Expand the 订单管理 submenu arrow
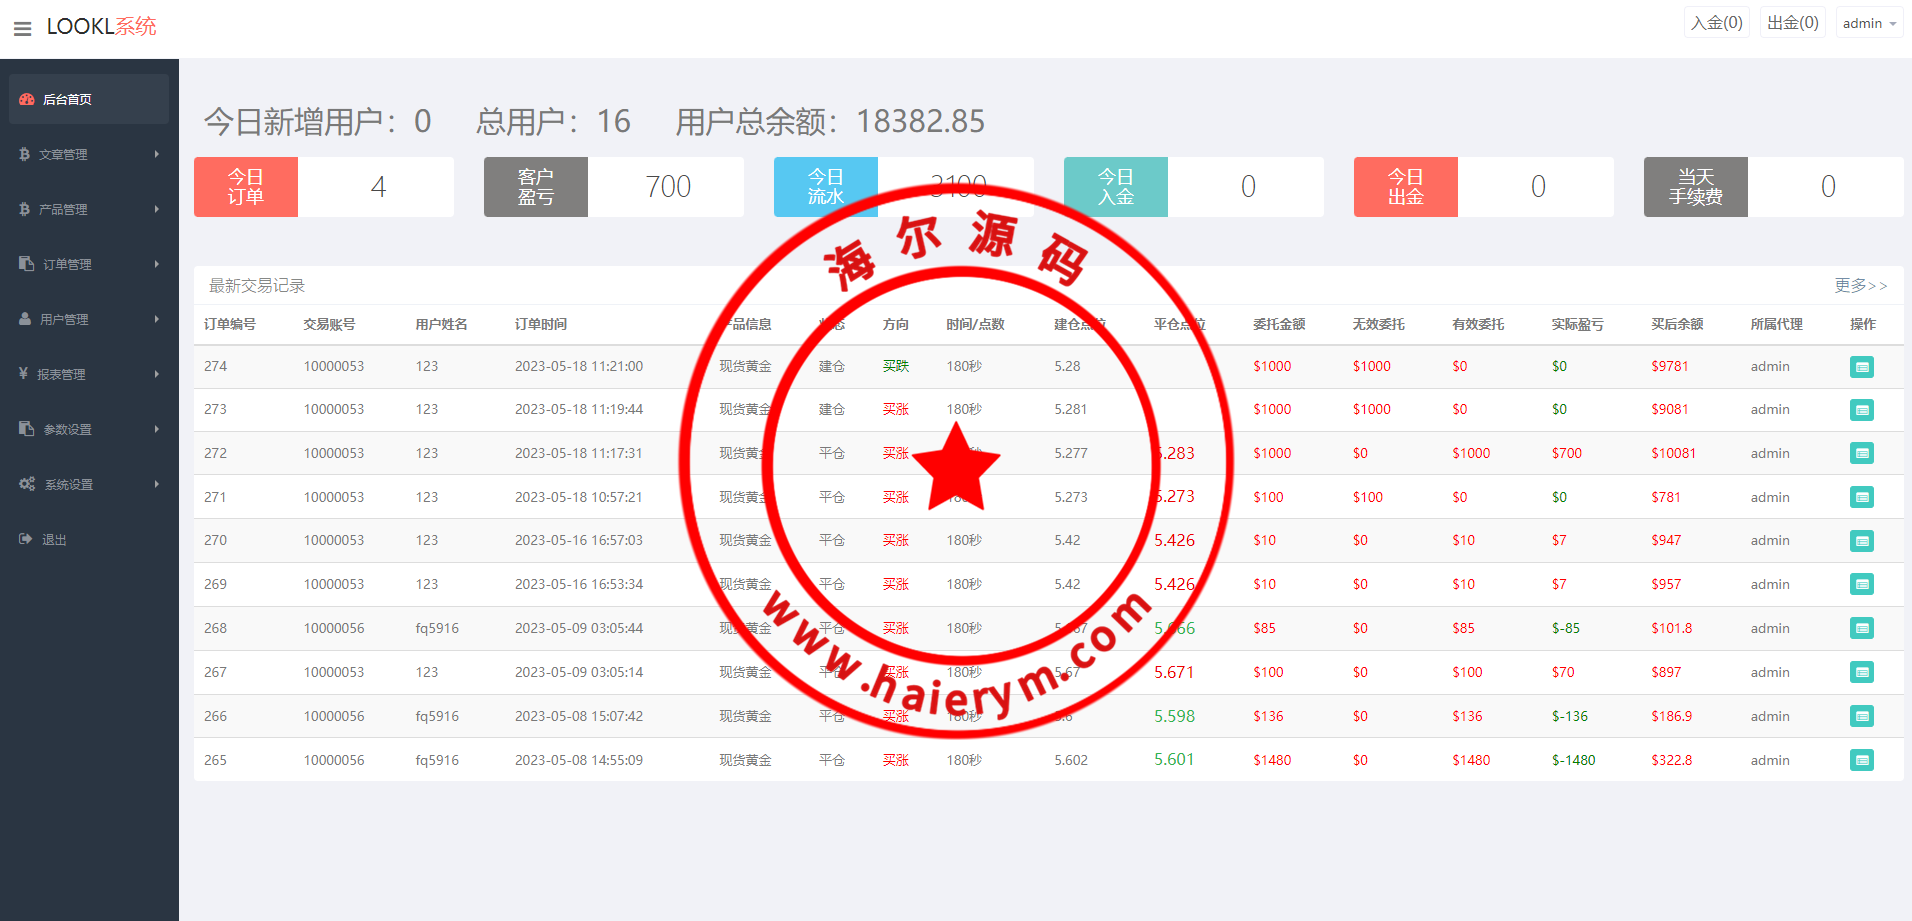Screen dimensions: 1912x921 [x=157, y=264]
